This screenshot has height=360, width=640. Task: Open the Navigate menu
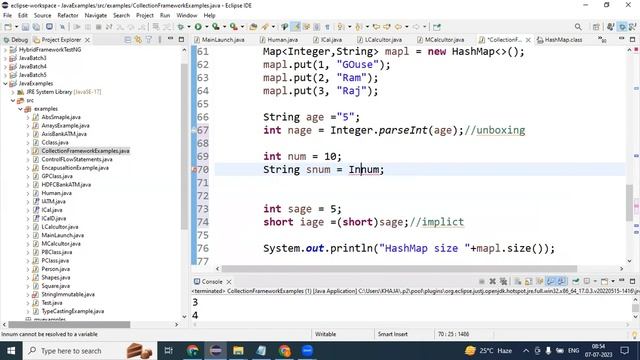click(x=96, y=16)
